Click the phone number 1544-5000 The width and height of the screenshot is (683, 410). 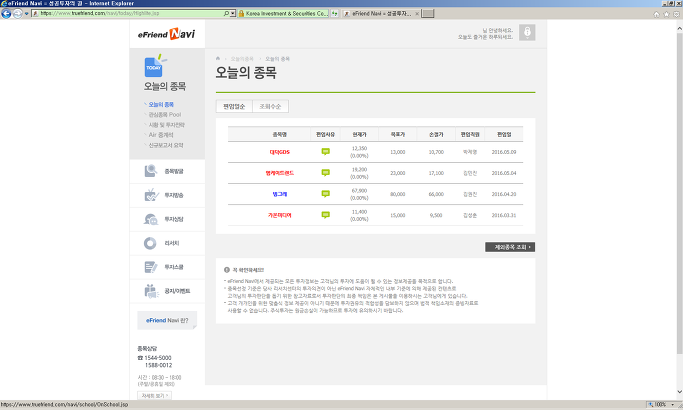coord(158,358)
